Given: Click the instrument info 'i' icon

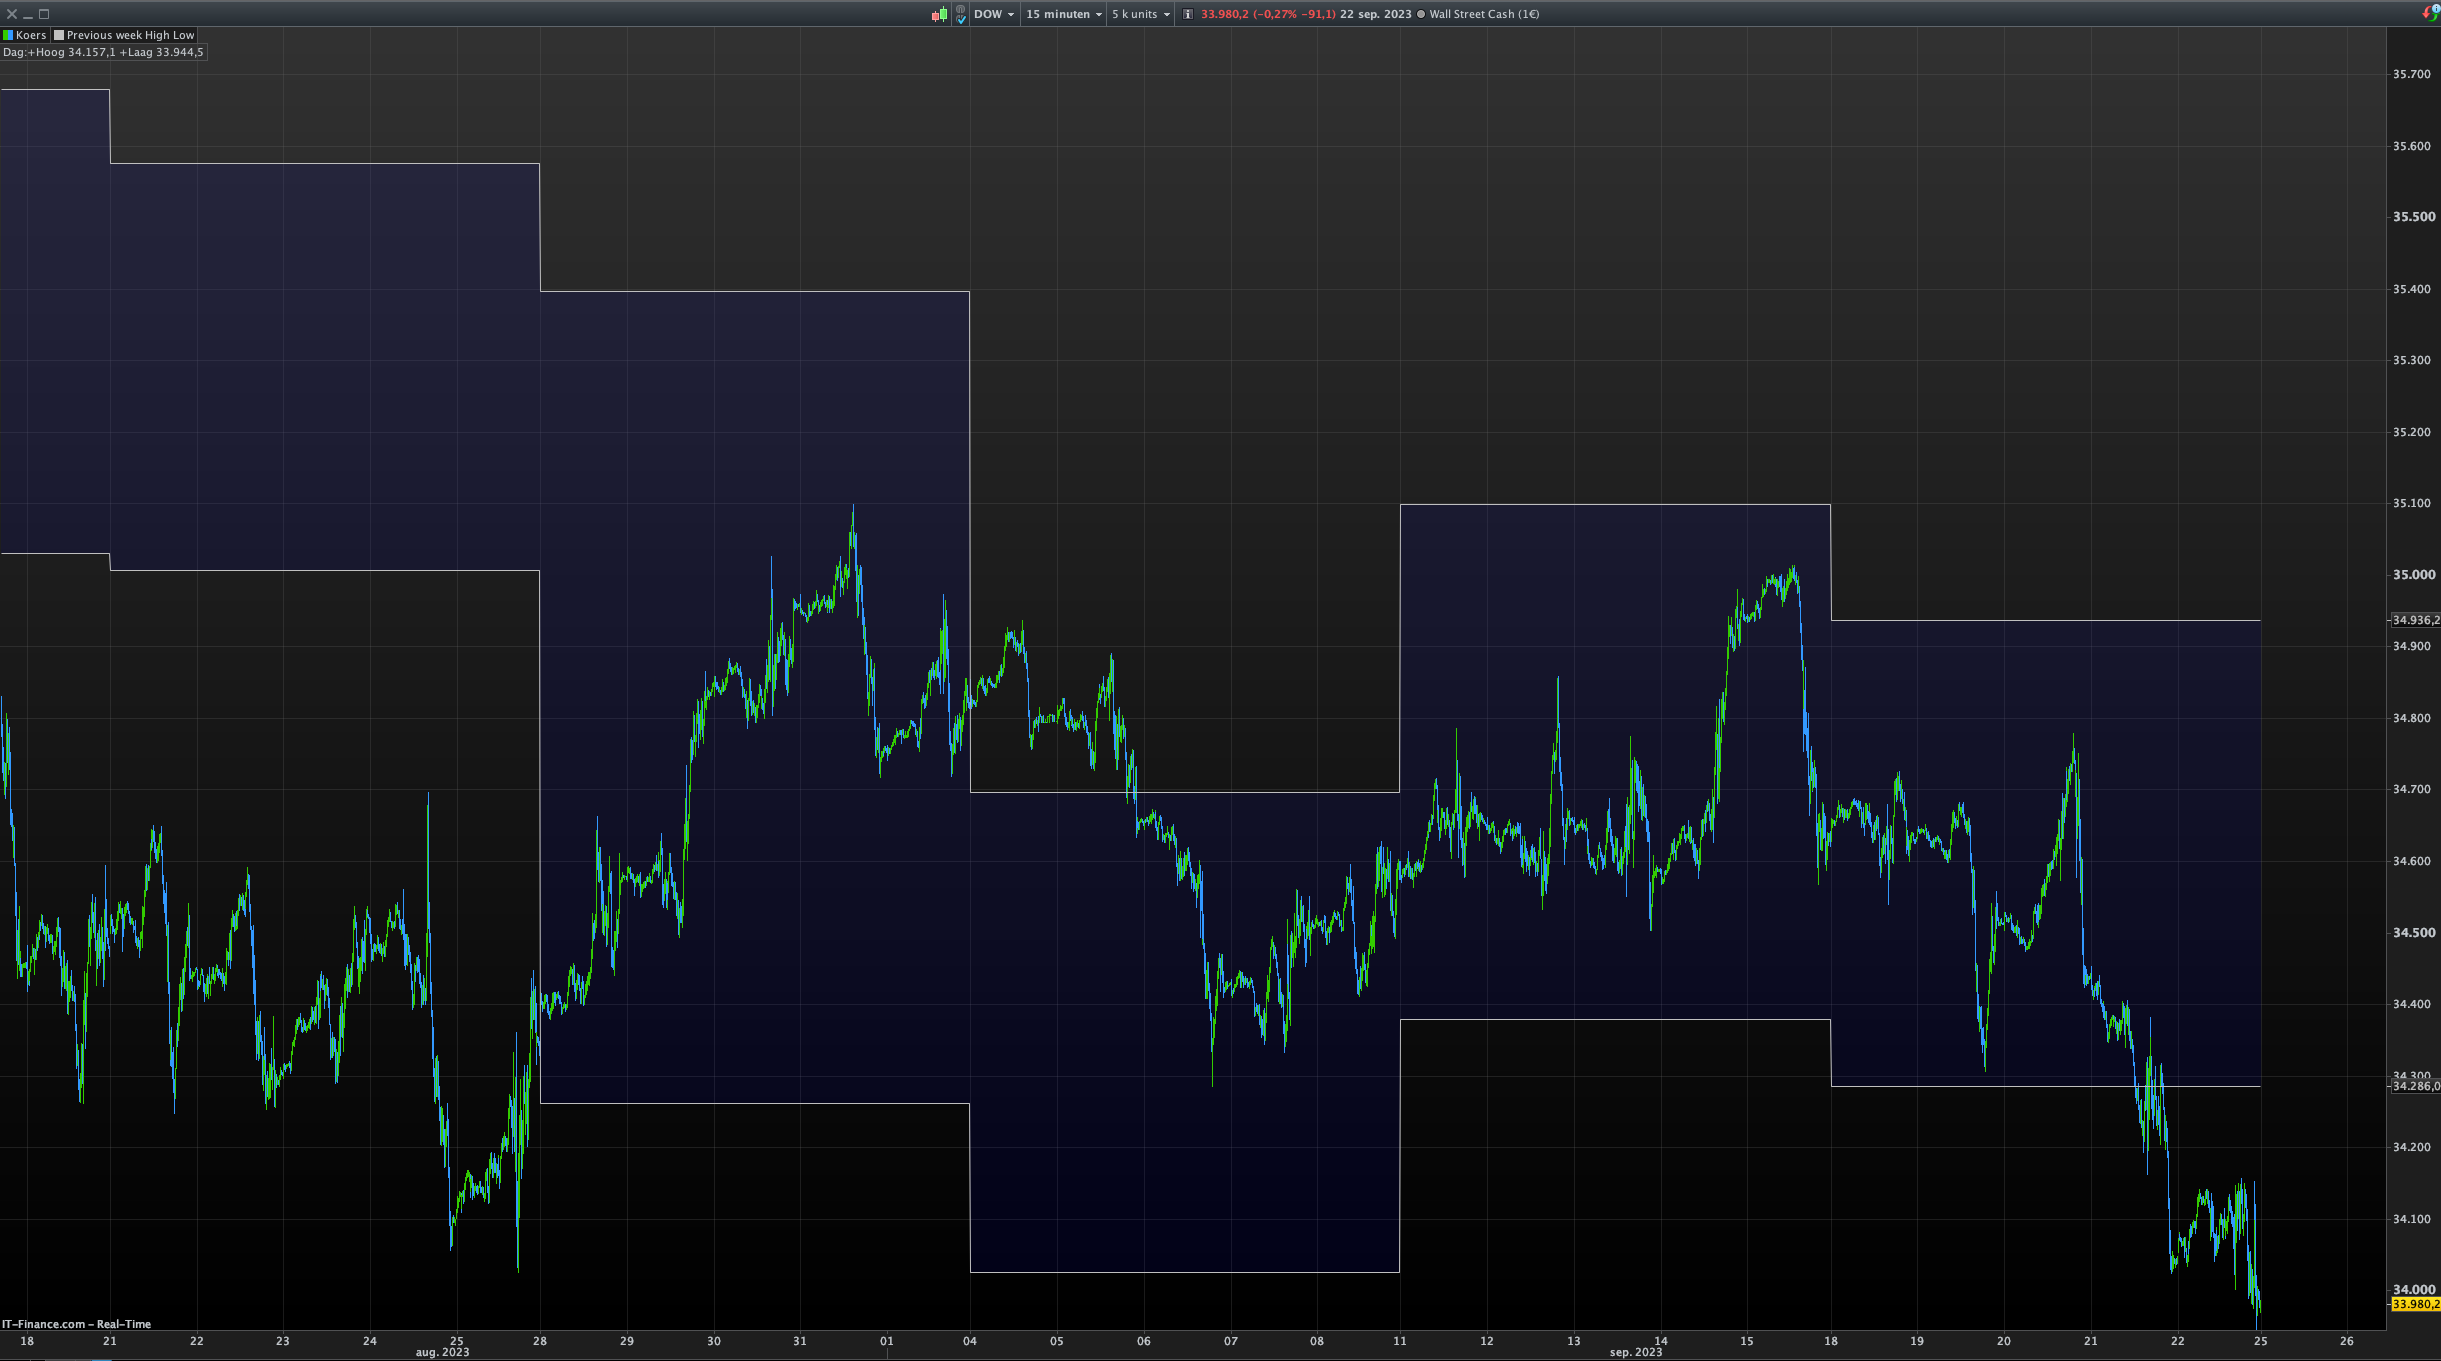Looking at the screenshot, I should coord(1188,14).
